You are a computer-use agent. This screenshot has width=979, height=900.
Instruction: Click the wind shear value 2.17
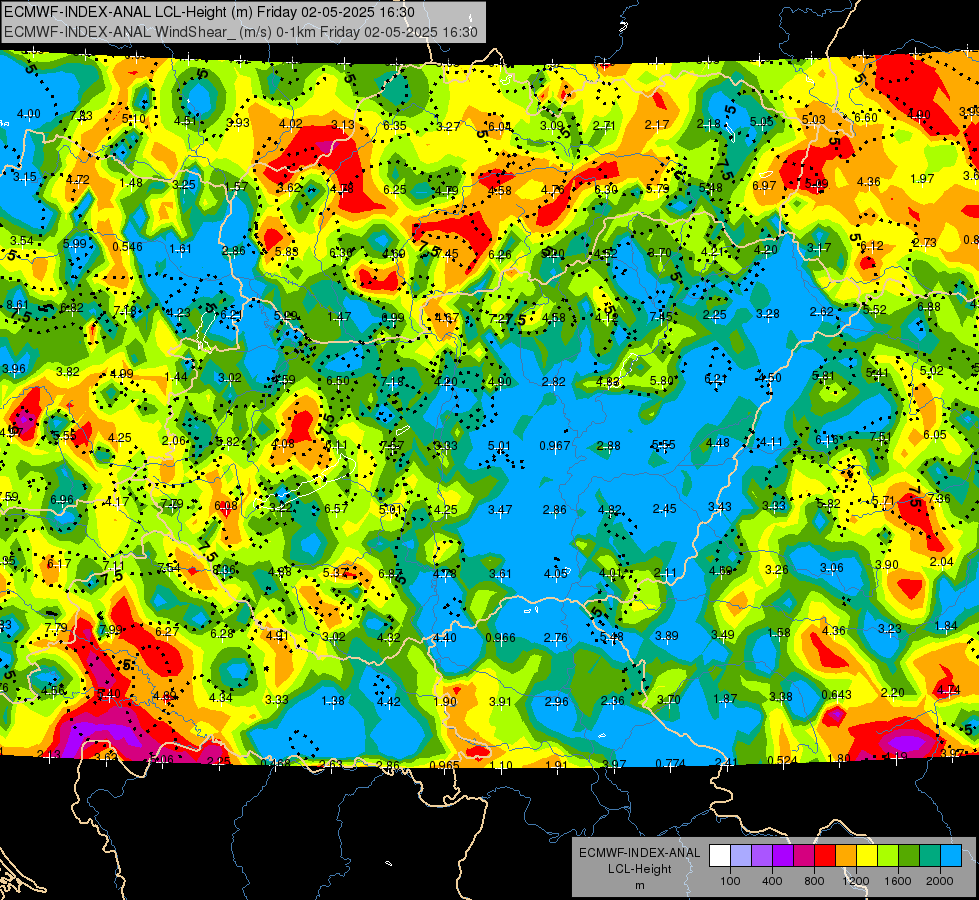pos(657,125)
